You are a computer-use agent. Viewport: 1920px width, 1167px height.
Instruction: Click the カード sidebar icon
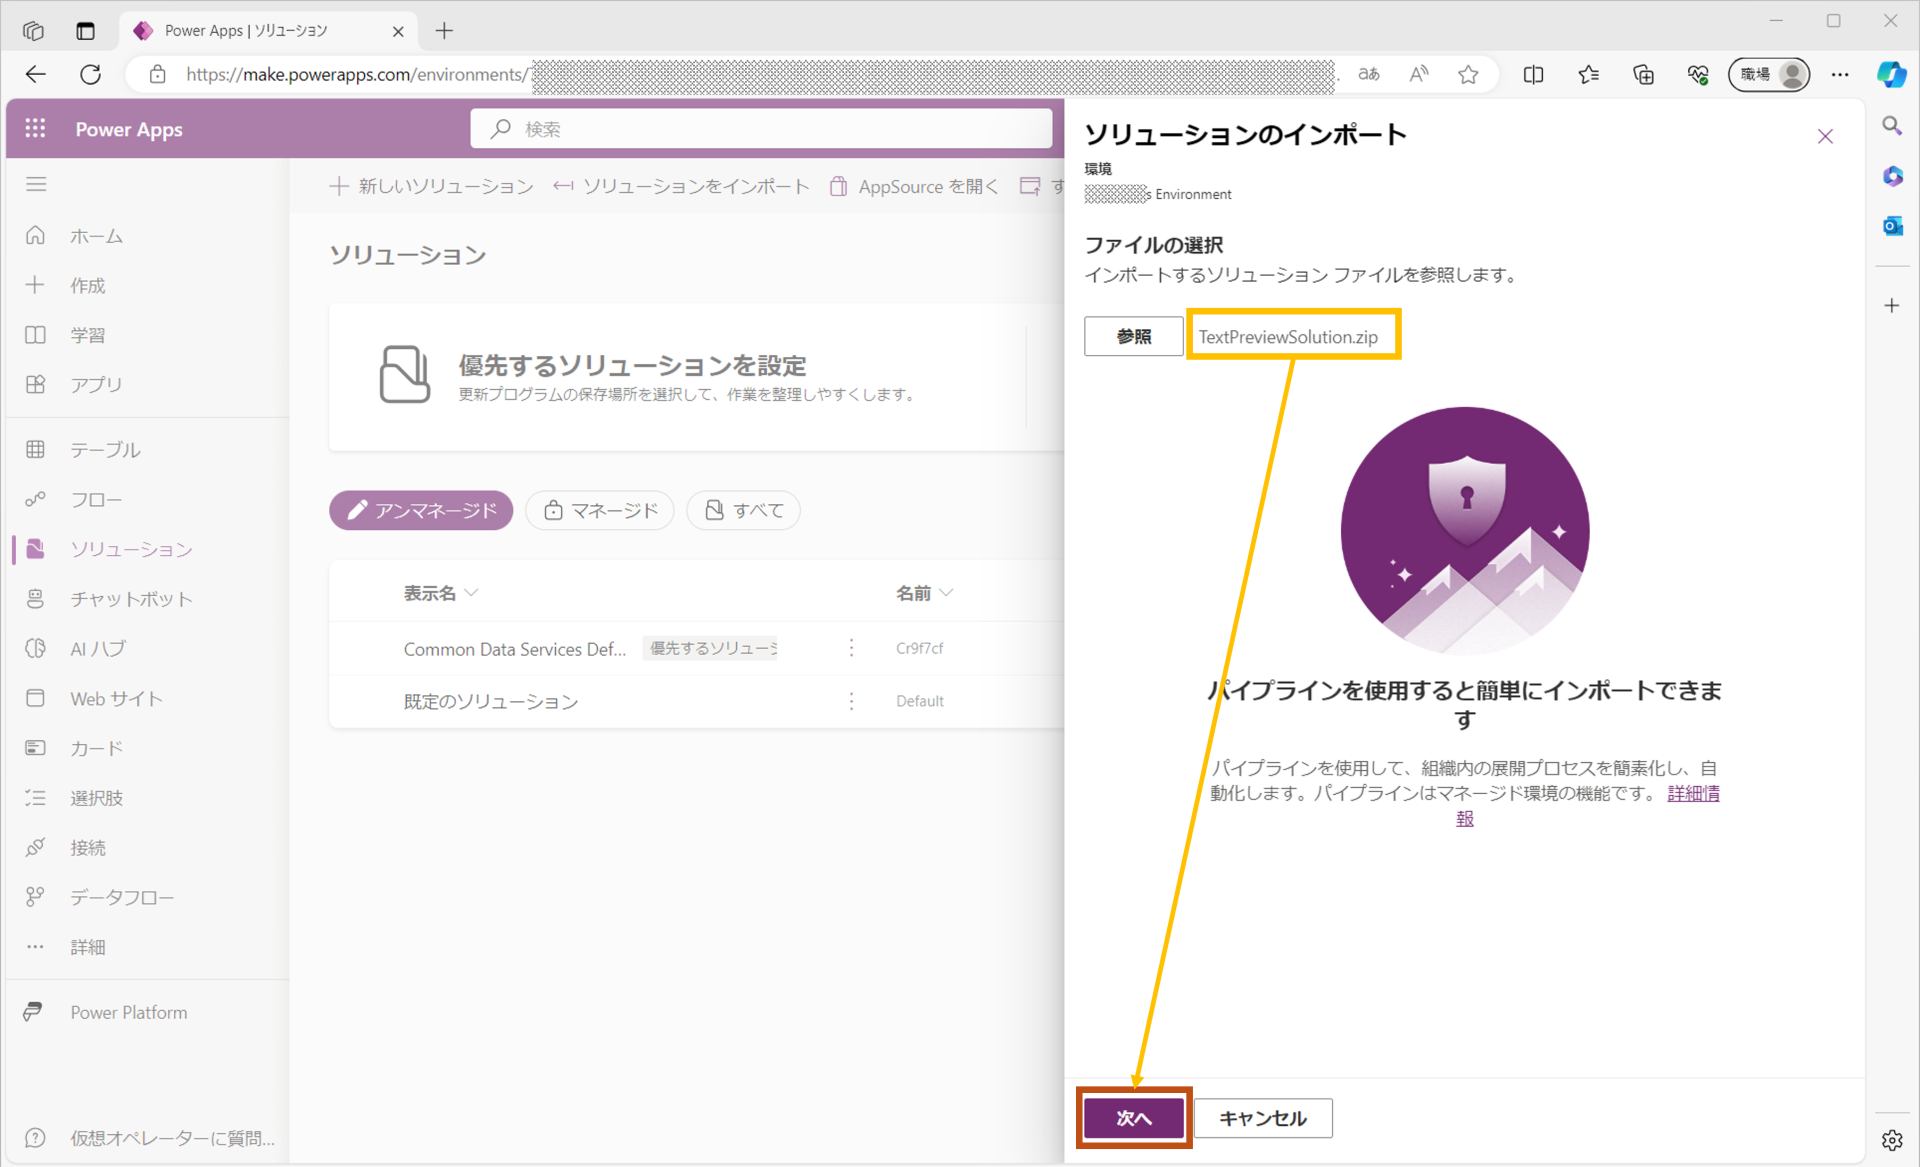tap(35, 748)
